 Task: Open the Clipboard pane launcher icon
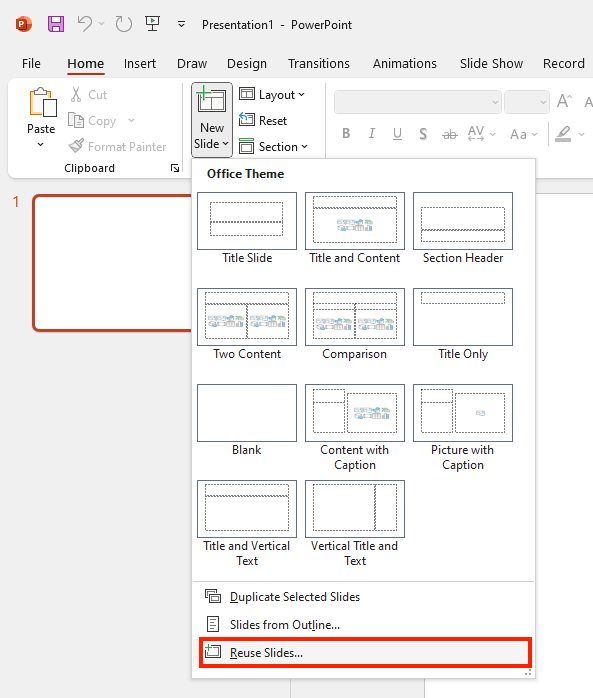pyautogui.click(x=175, y=168)
